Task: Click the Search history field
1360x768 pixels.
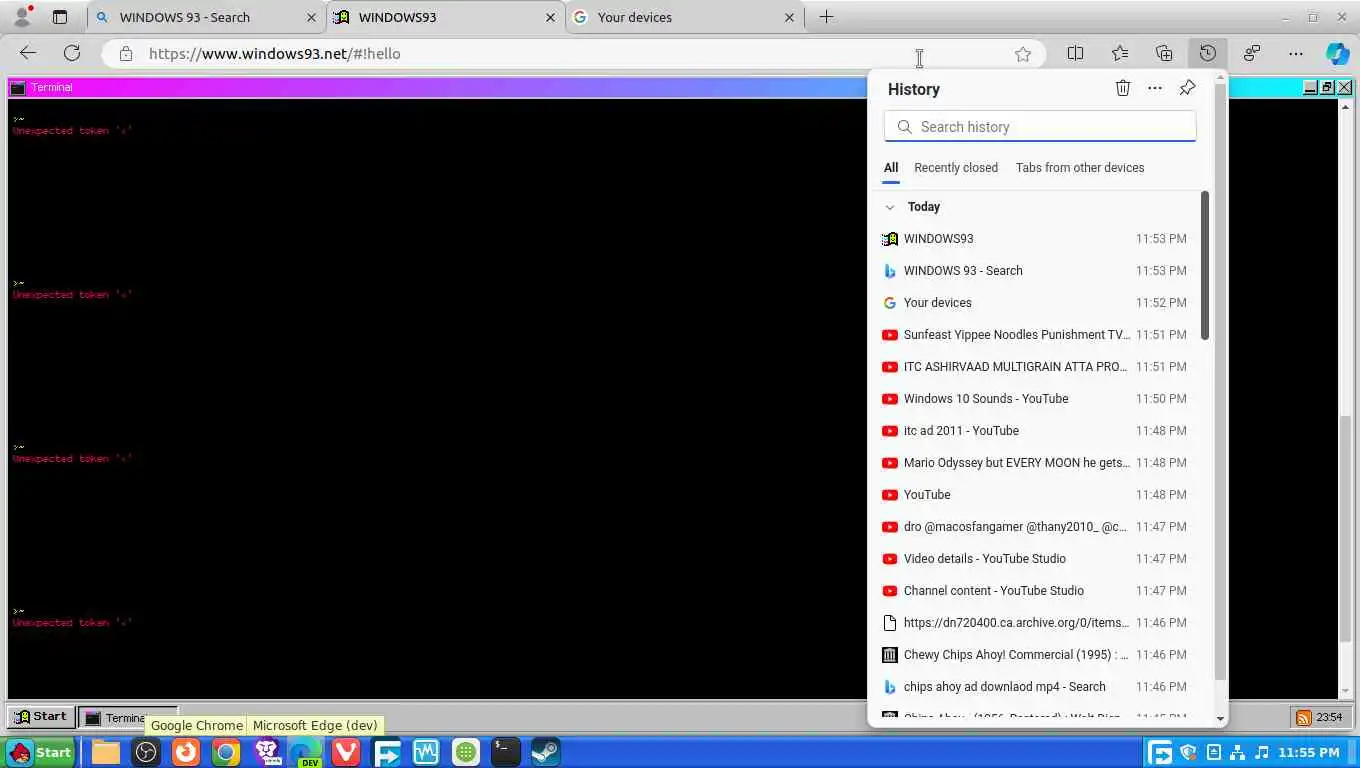Action: coord(1040,127)
